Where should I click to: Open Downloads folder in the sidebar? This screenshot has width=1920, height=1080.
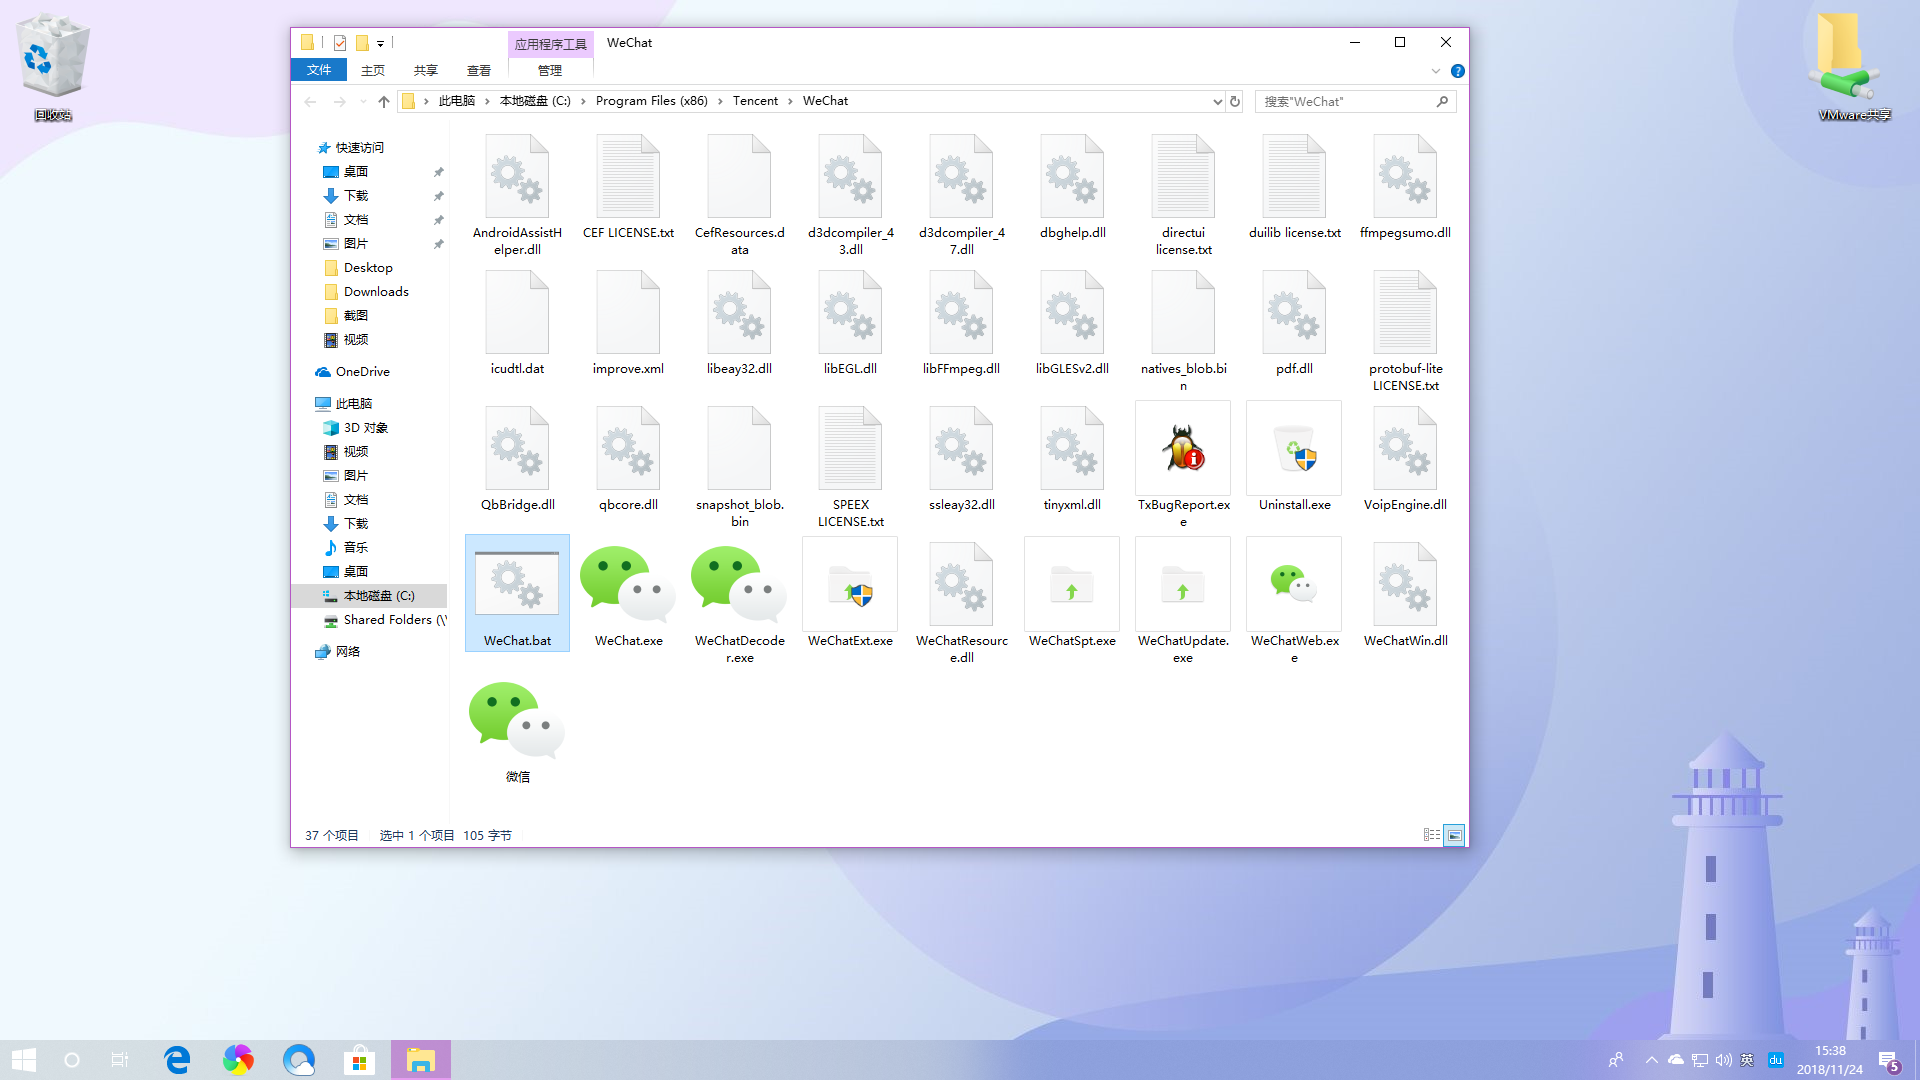[376, 292]
